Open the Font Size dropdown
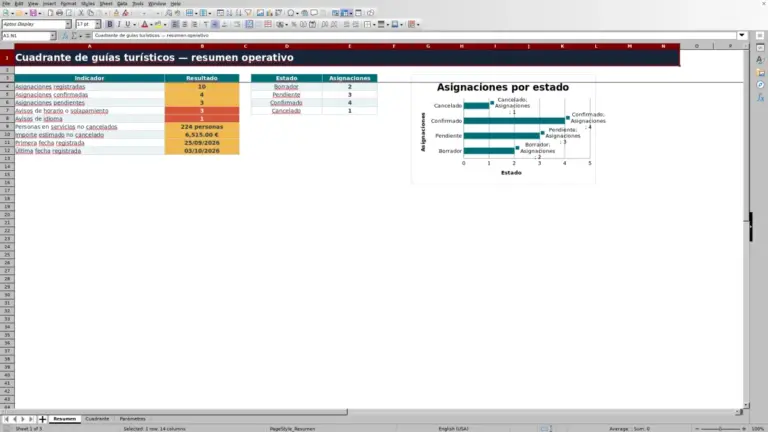This screenshot has width=768, height=432. pos(97,24)
